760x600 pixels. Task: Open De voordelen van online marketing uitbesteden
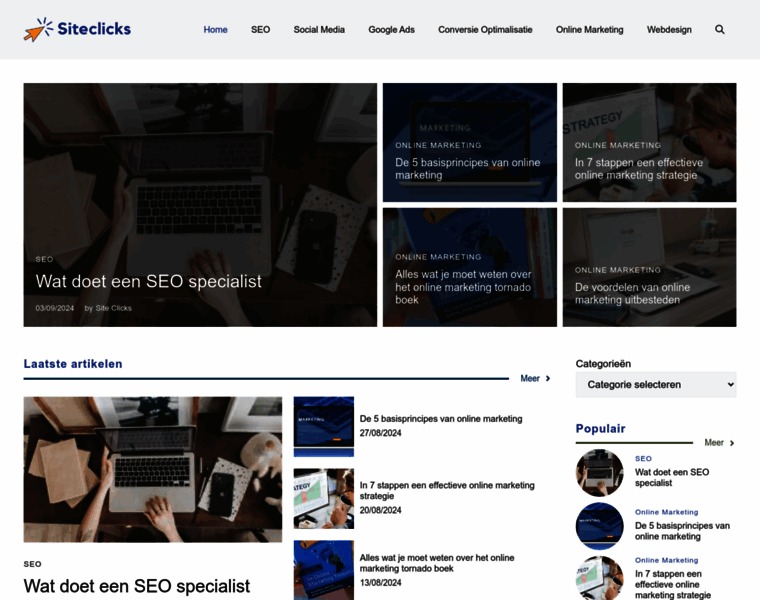pos(649,267)
